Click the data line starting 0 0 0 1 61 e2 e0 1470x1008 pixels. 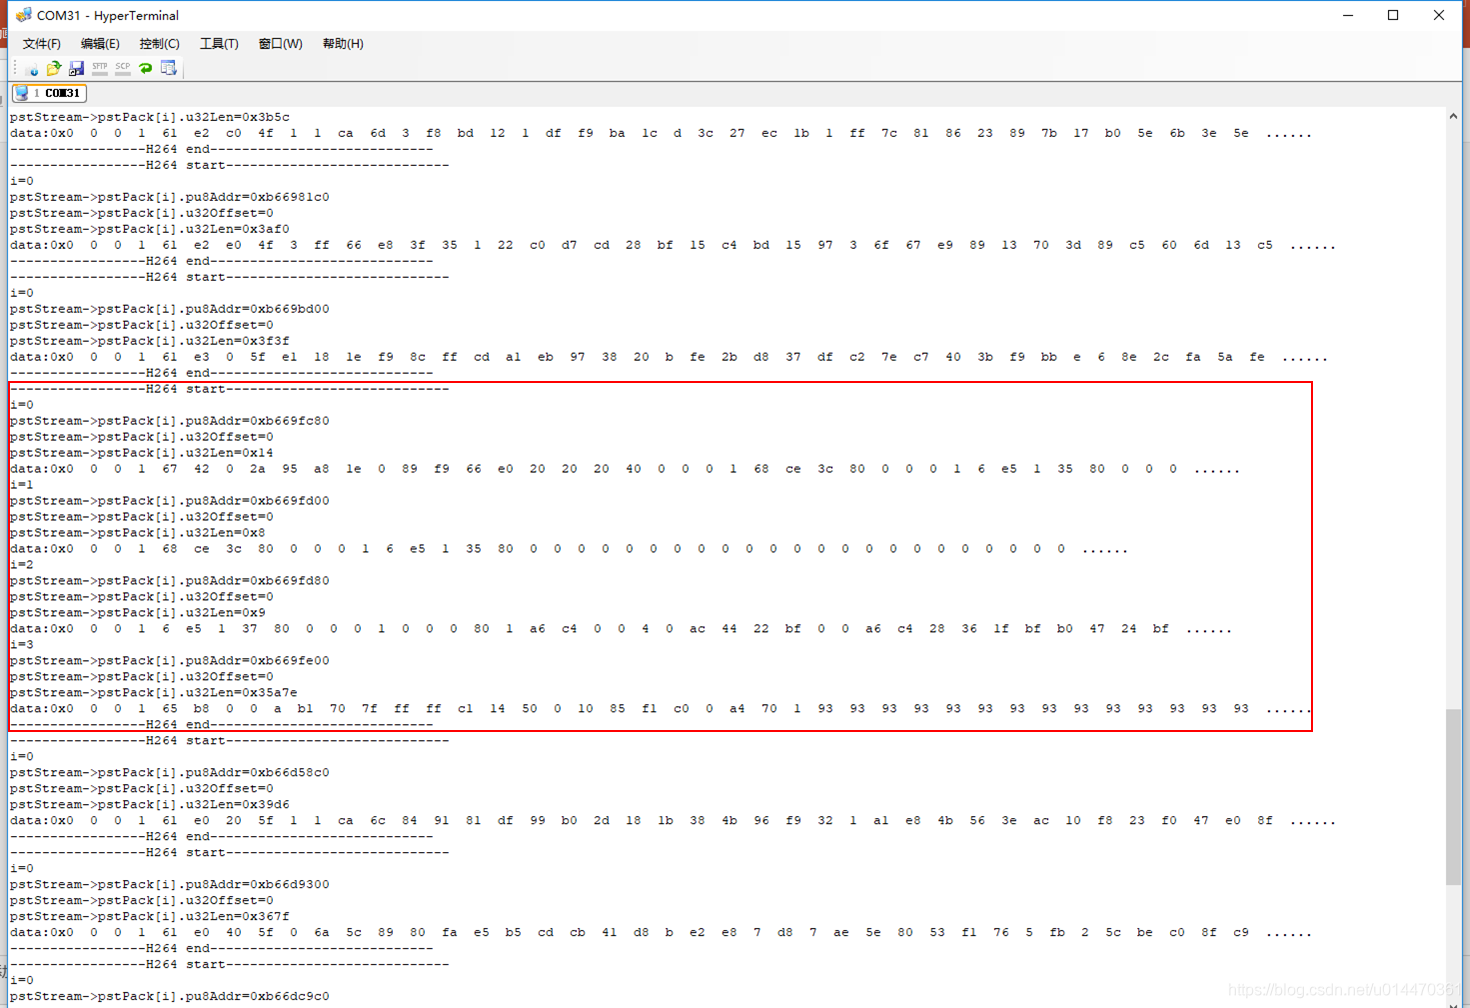pos(673,245)
